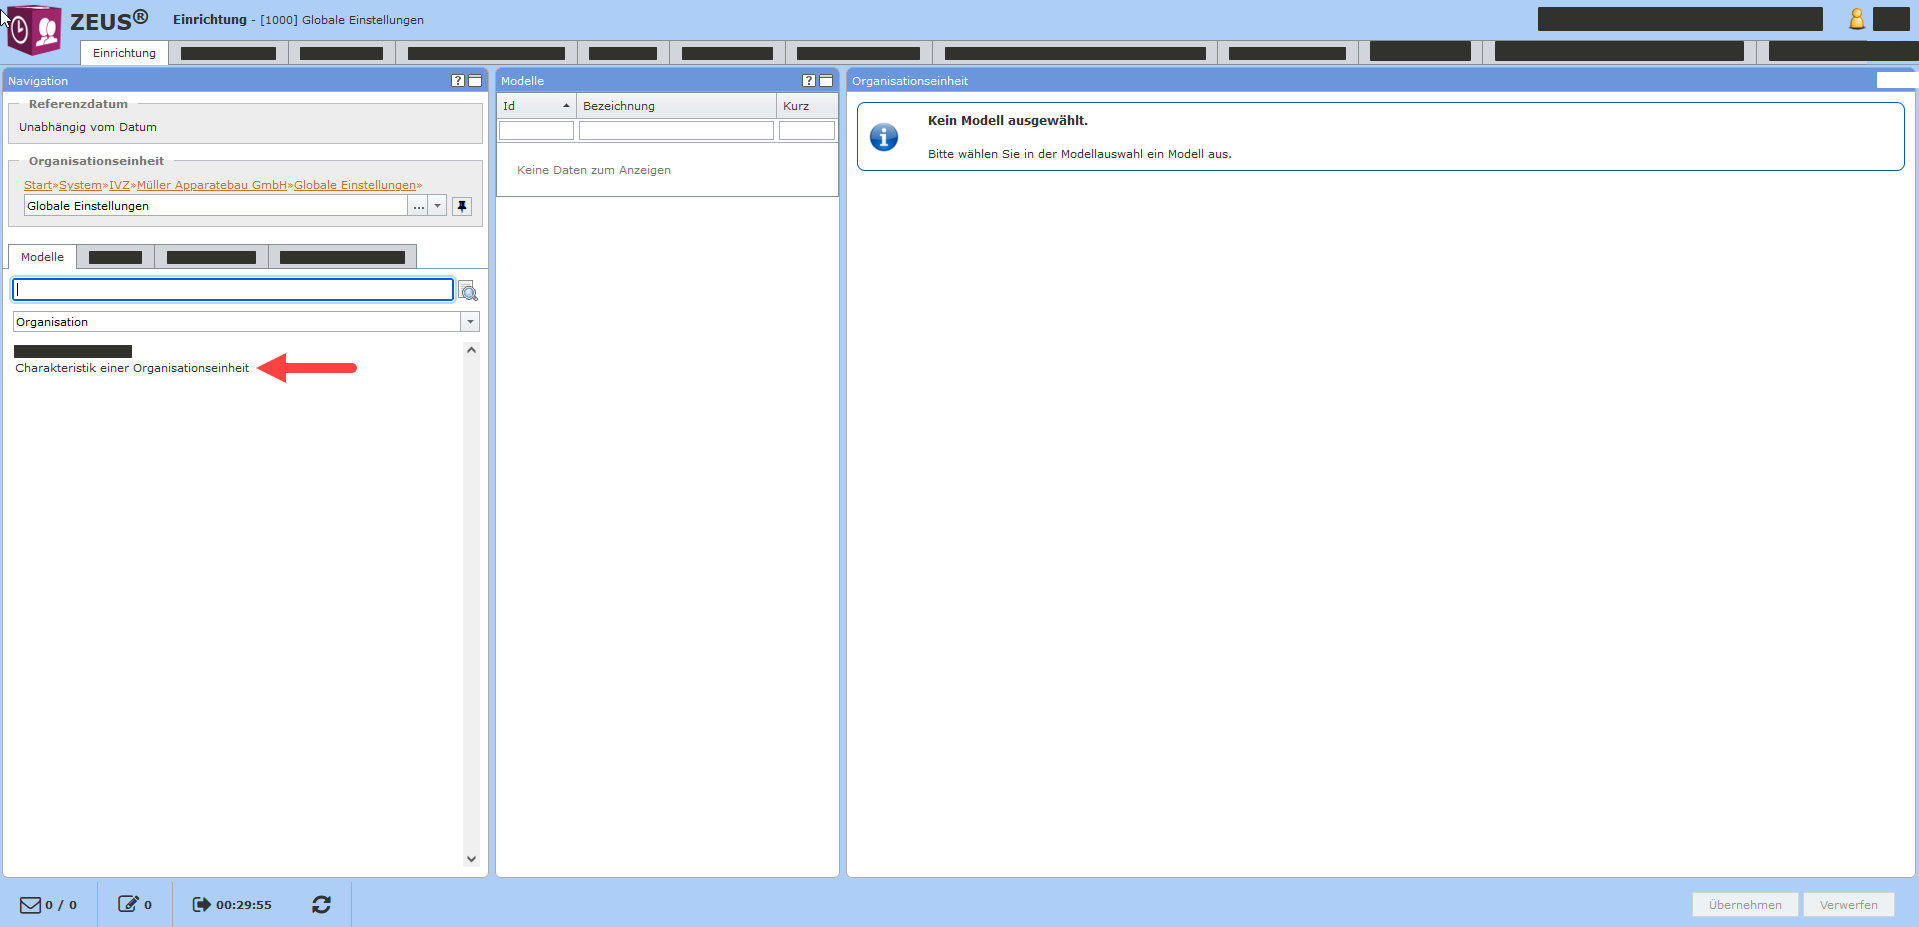Image resolution: width=1919 pixels, height=927 pixels.
Task: Open help for the Modelle panel
Action: click(x=809, y=81)
